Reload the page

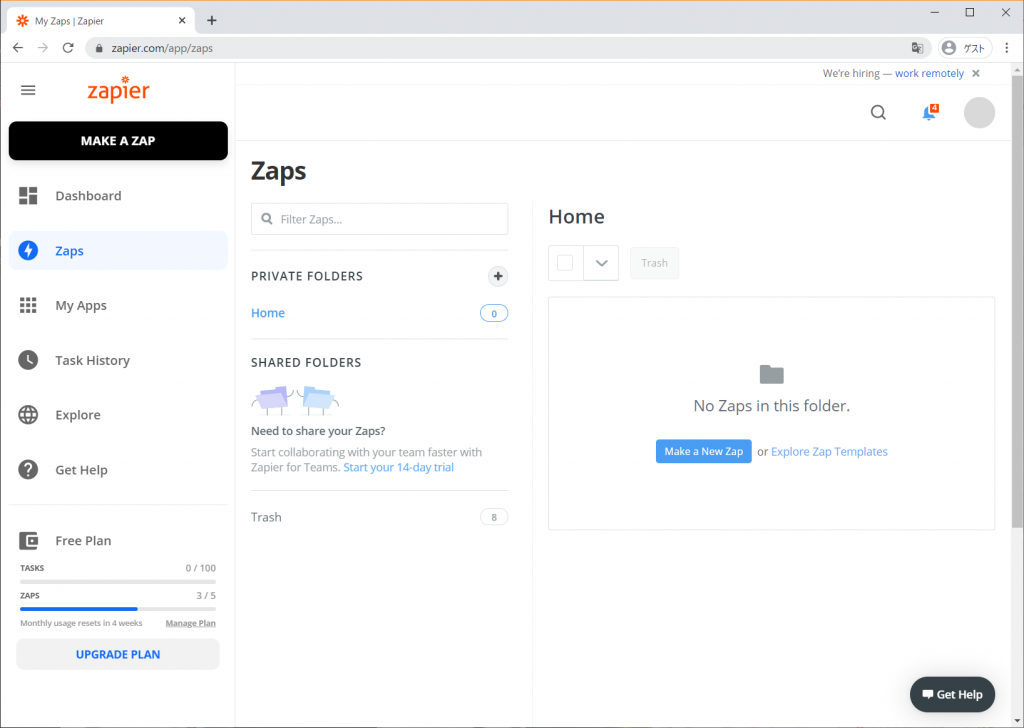point(68,48)
